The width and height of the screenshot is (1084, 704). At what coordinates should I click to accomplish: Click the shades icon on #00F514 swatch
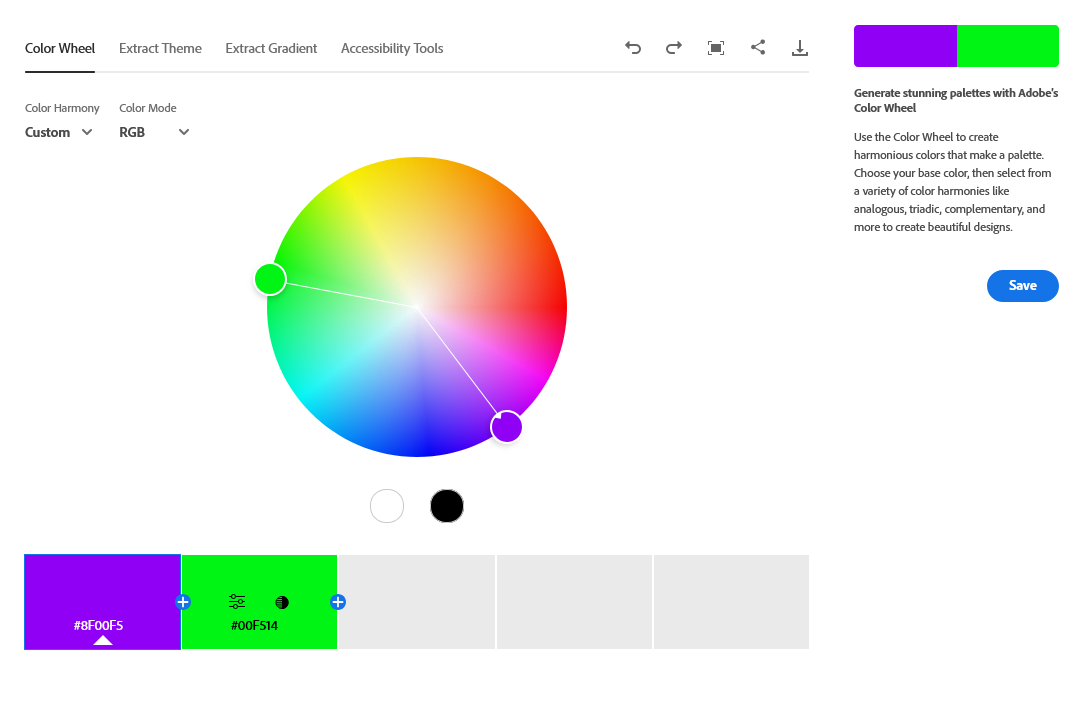[282, 602]
